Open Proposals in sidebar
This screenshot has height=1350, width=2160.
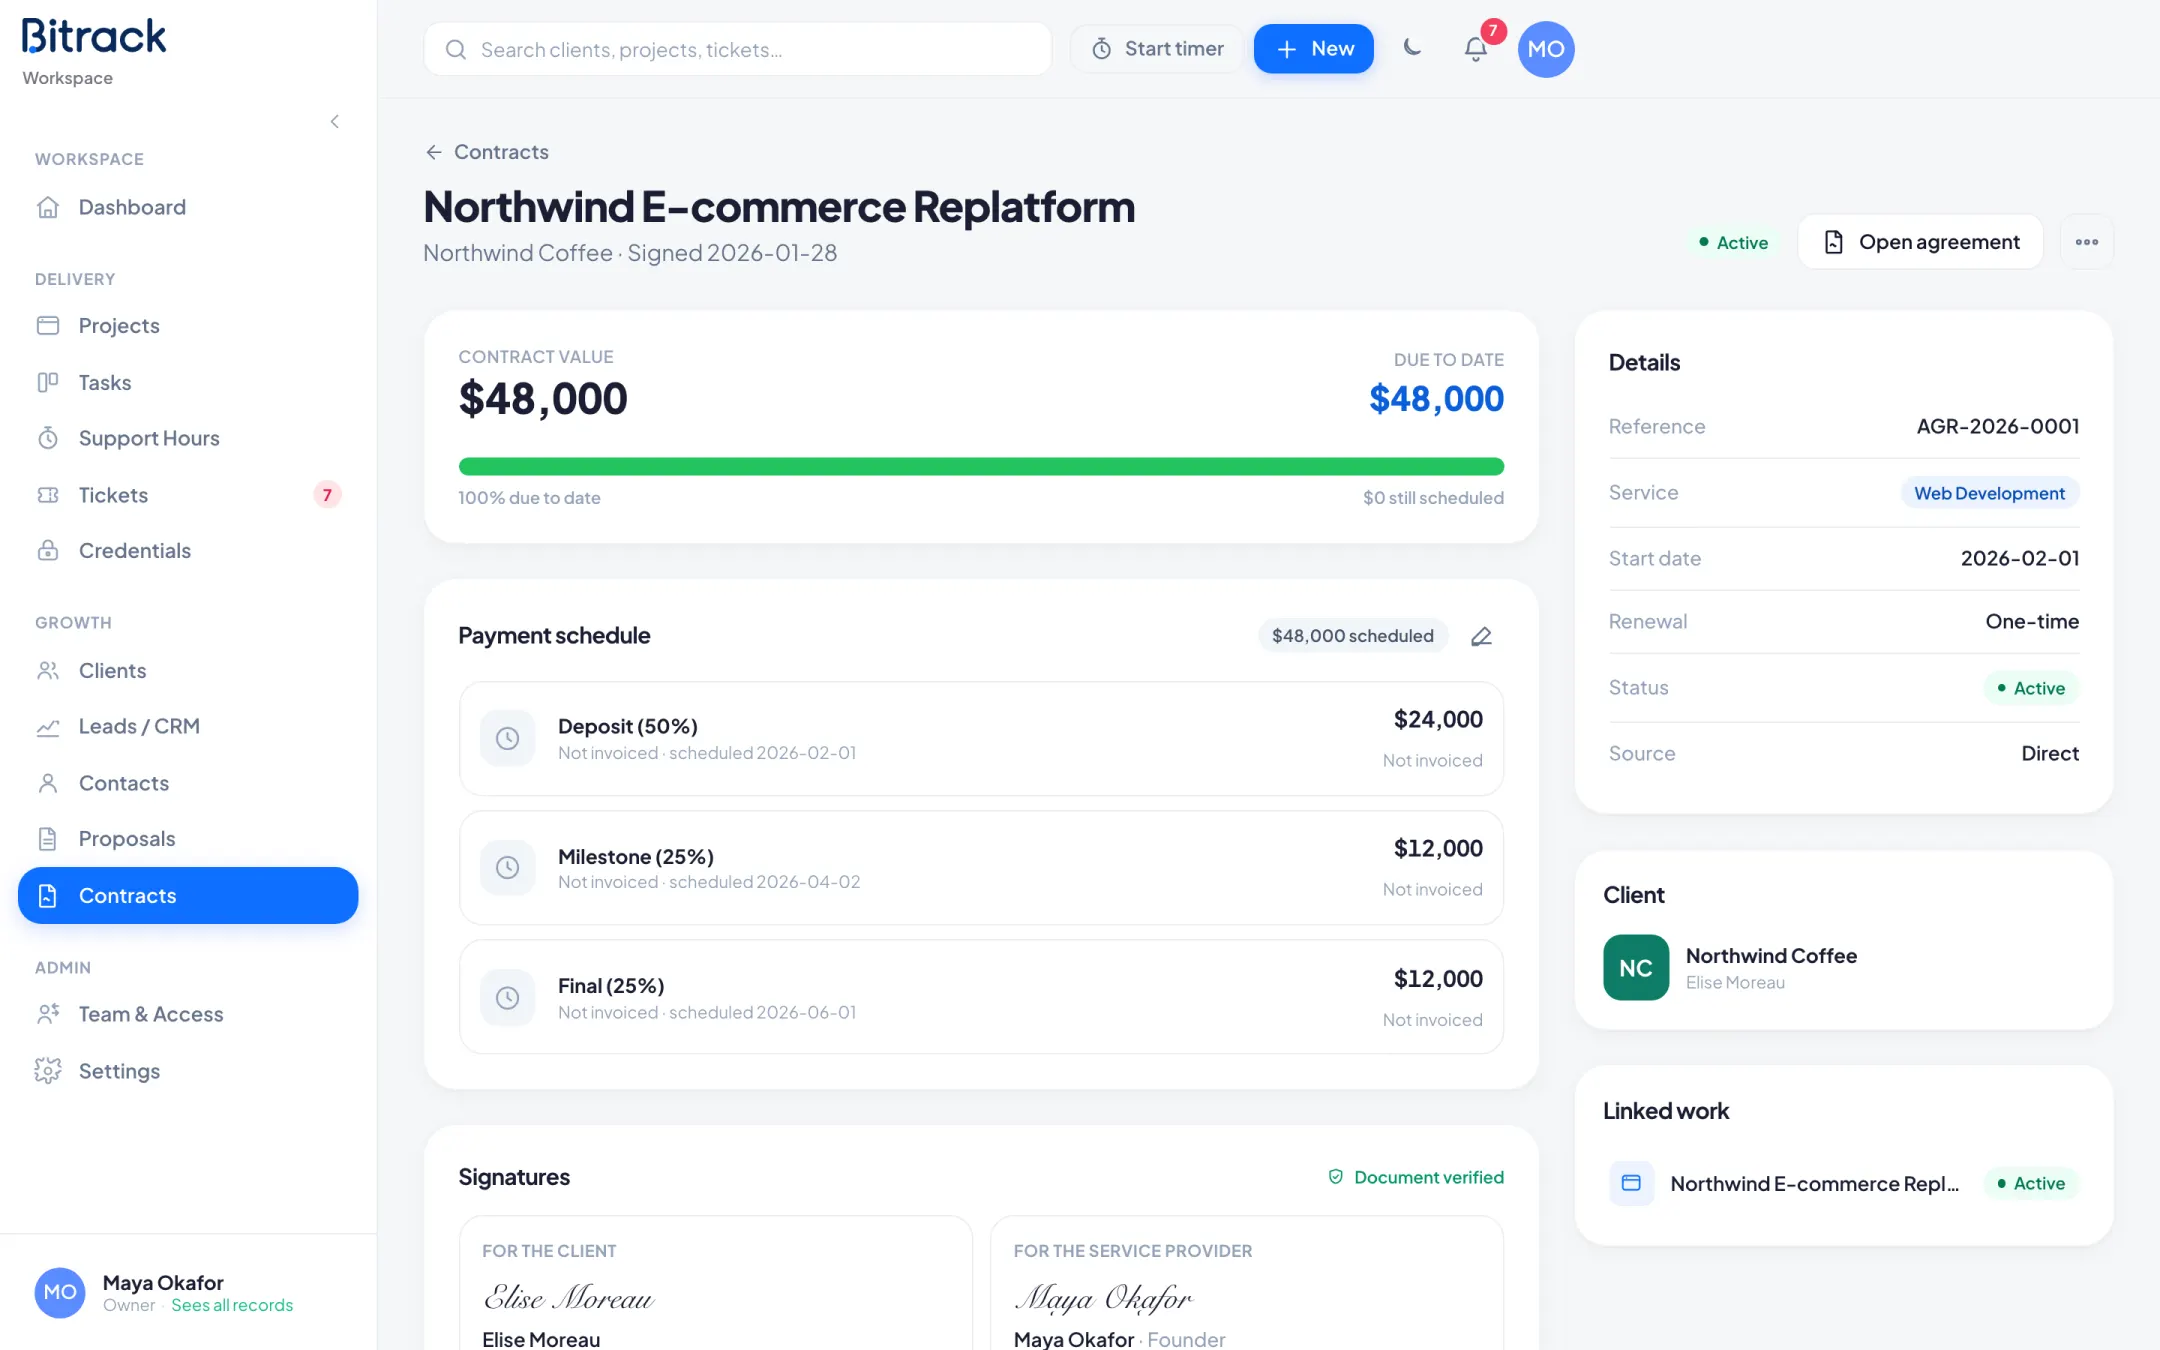click(x=188, y=838)
